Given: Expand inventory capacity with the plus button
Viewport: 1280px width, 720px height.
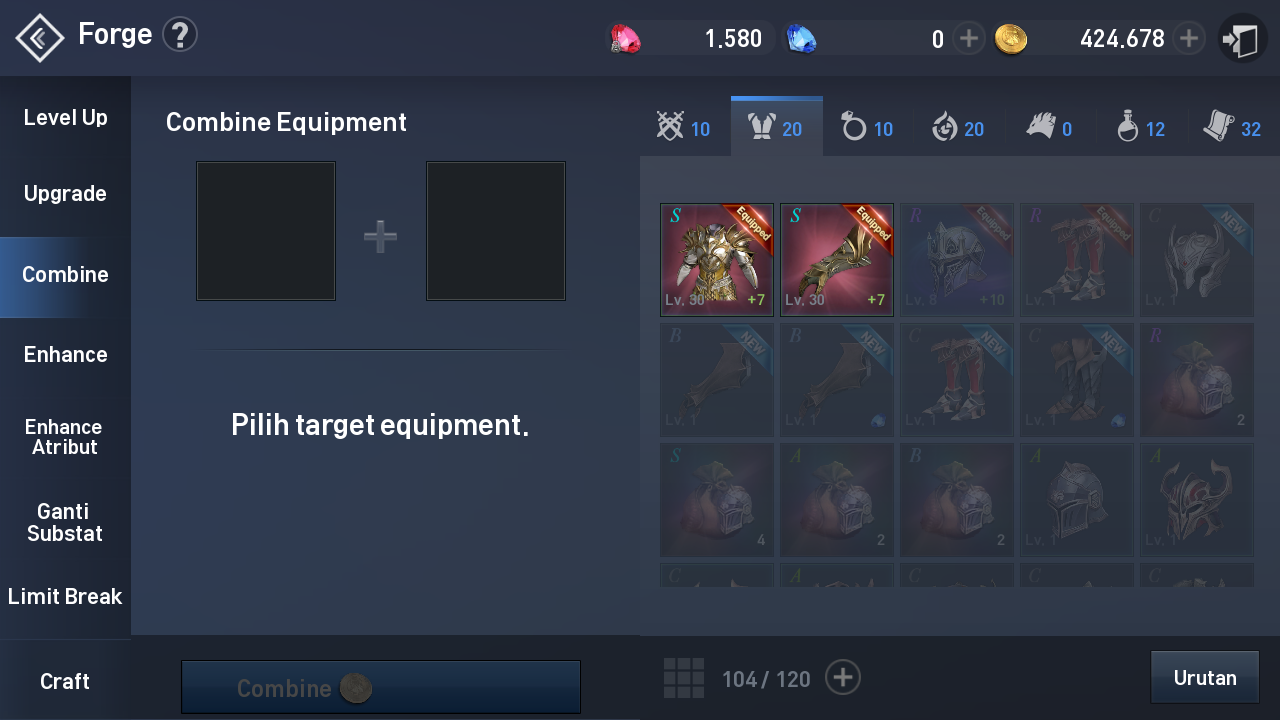Looking at the screenshot, I should (x=843, y=678).
